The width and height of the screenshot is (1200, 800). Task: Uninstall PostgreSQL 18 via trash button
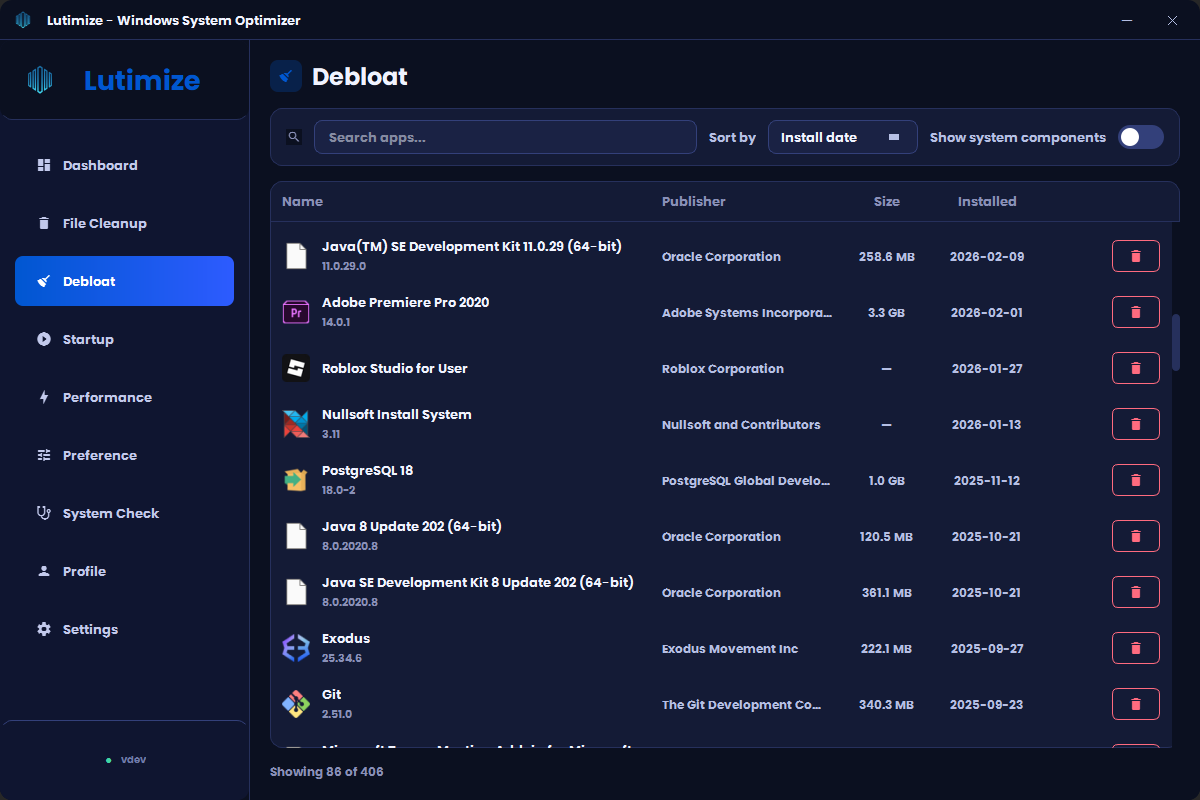click(1135, 480)
